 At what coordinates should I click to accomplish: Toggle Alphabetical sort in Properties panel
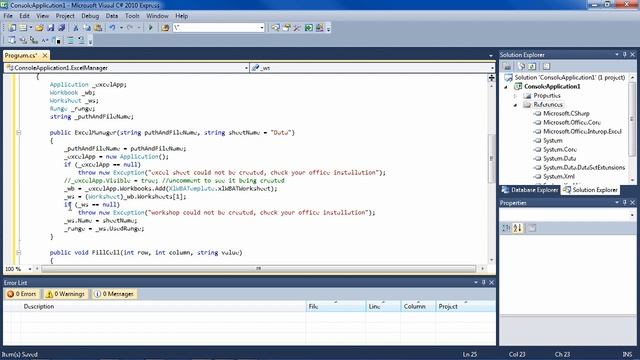pos(518,228)
